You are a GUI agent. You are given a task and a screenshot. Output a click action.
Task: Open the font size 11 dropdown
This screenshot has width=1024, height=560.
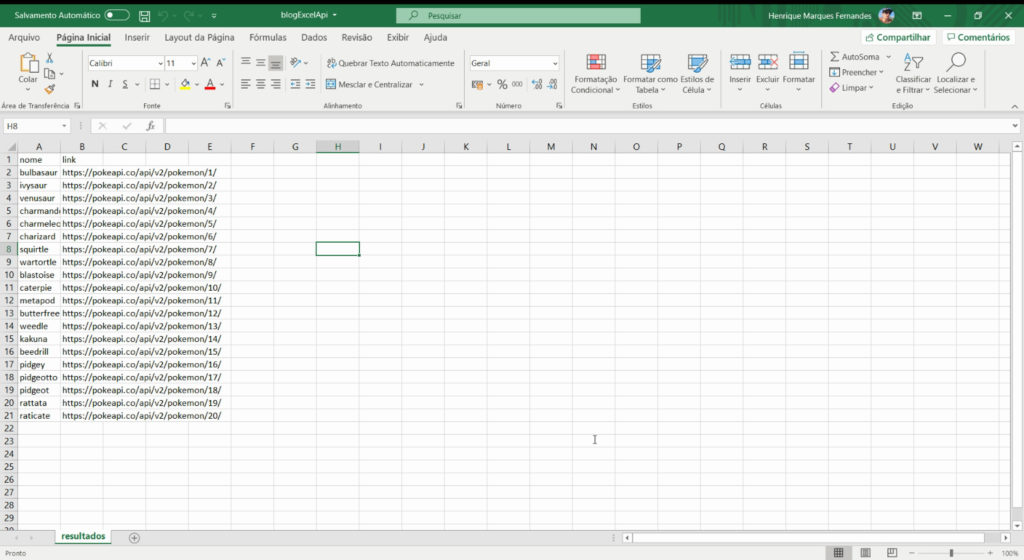pos(193,63)
